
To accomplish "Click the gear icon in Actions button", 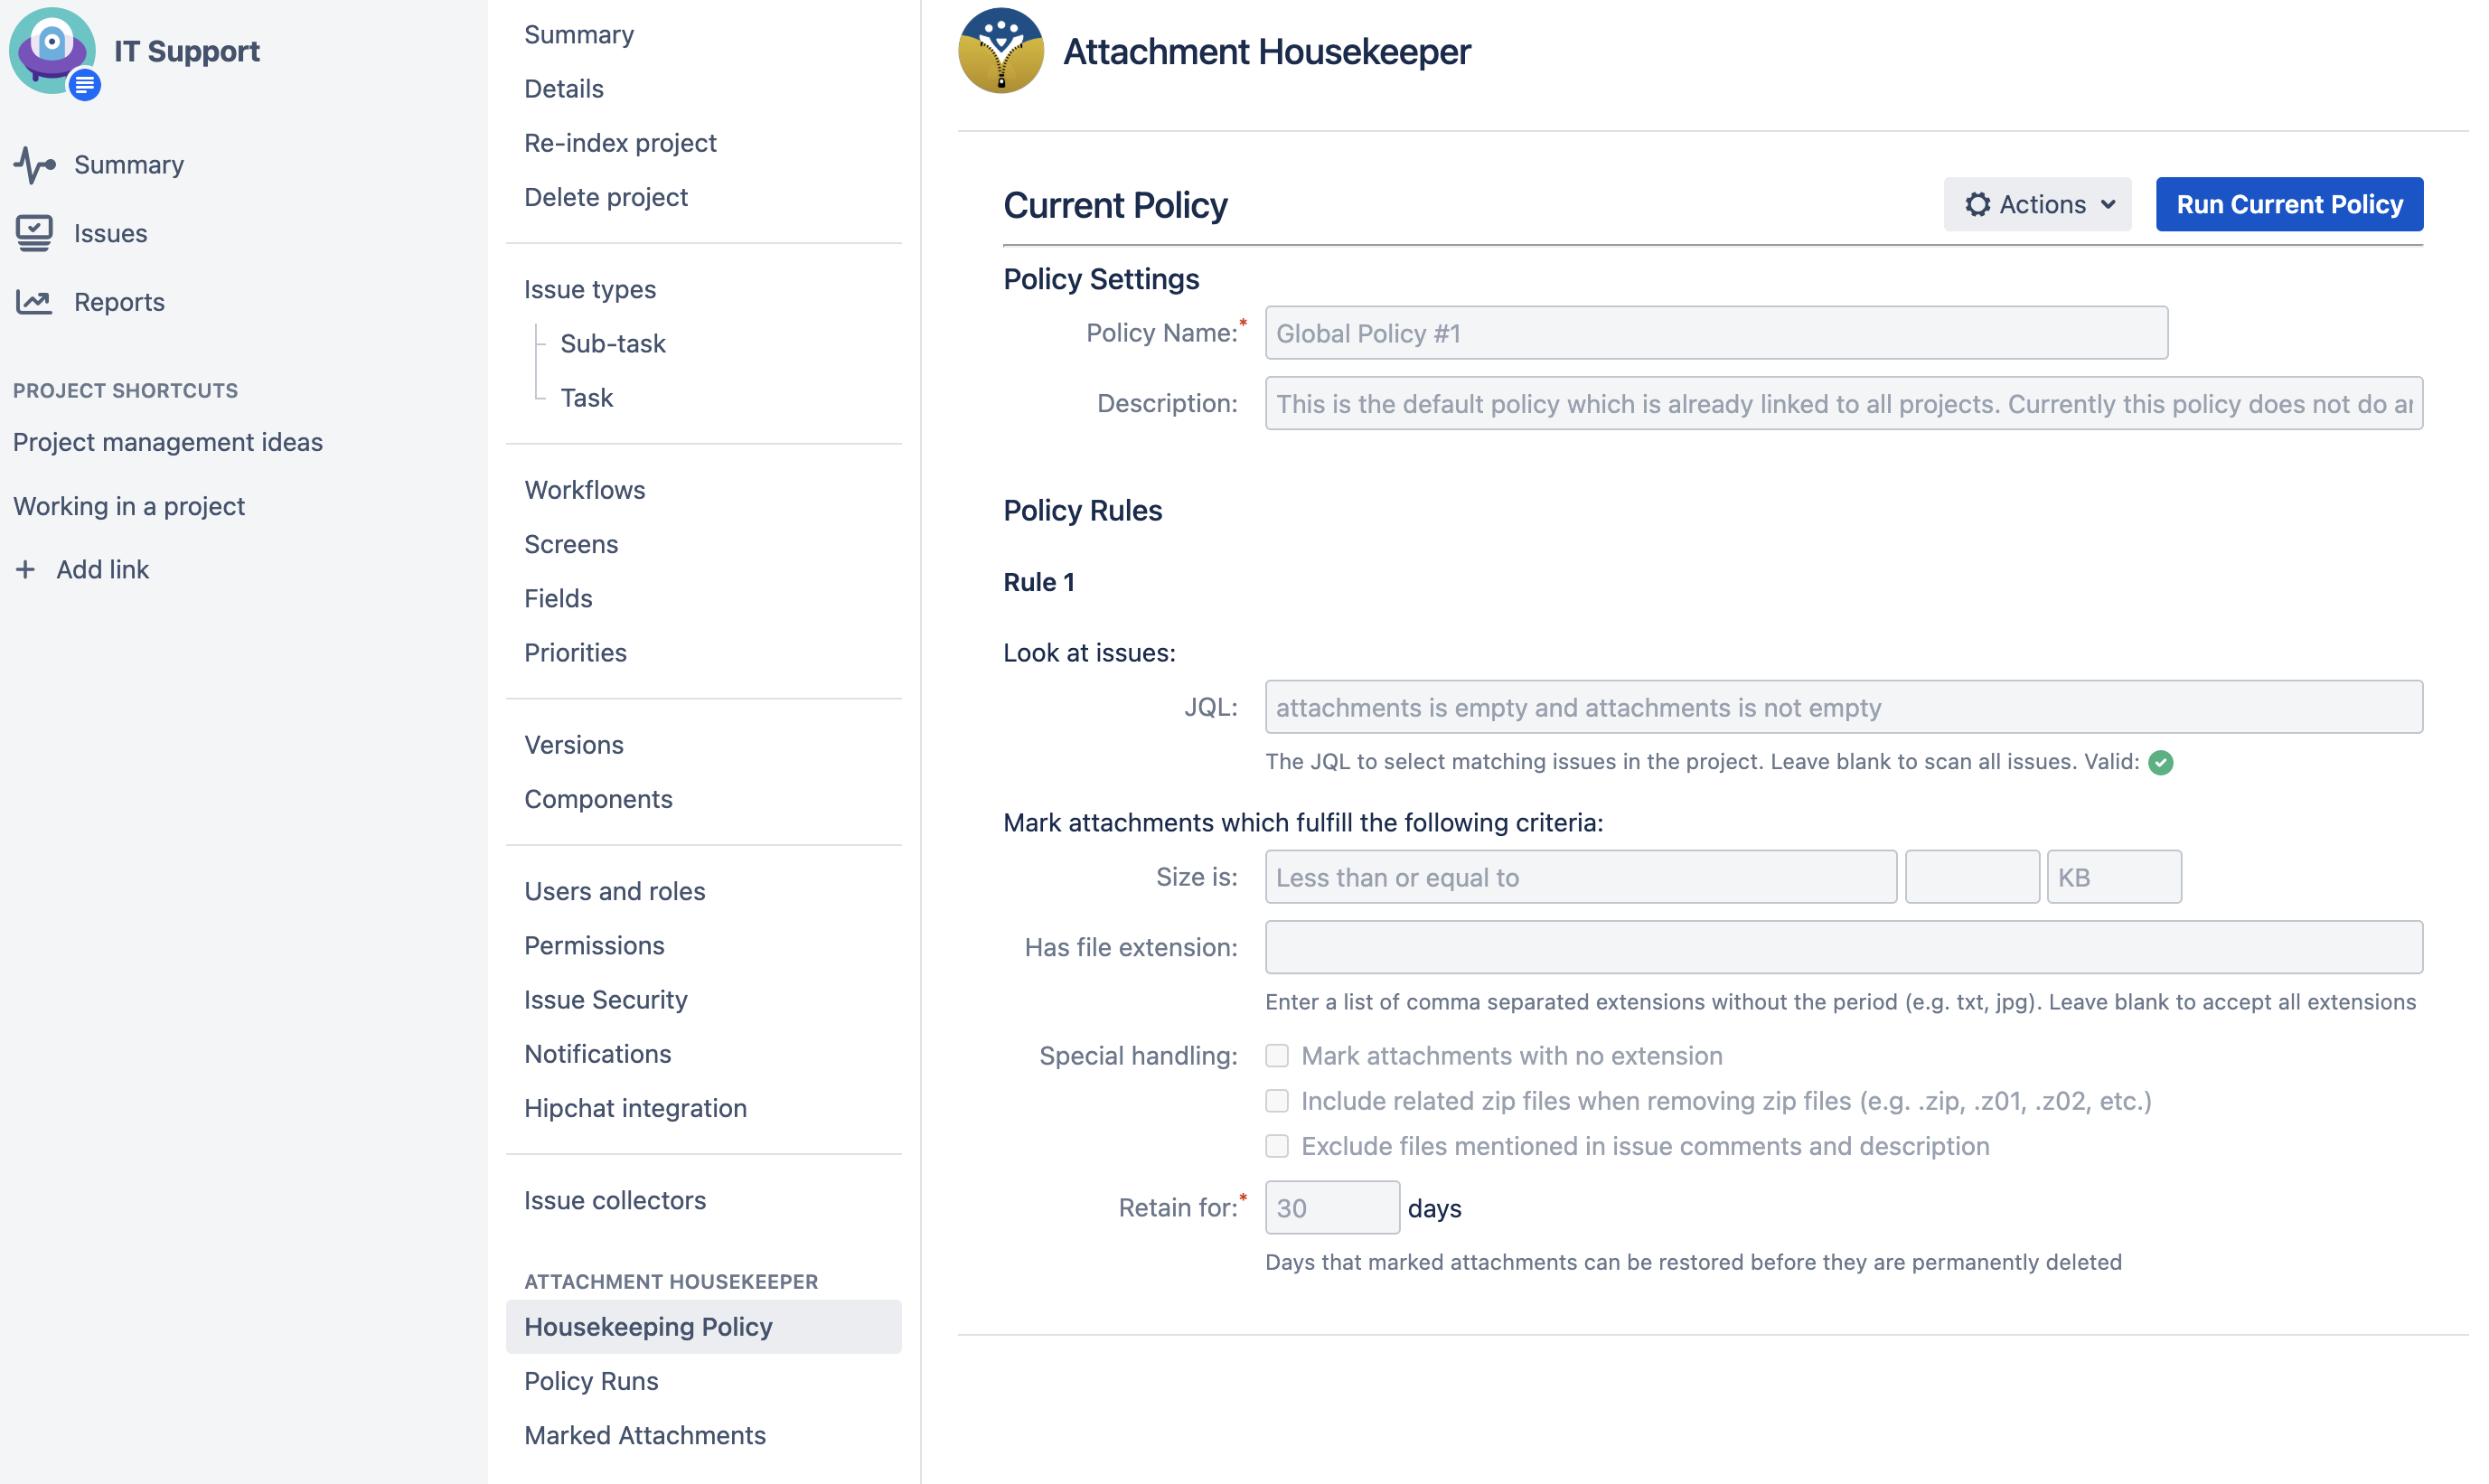I will point(1977,204).
